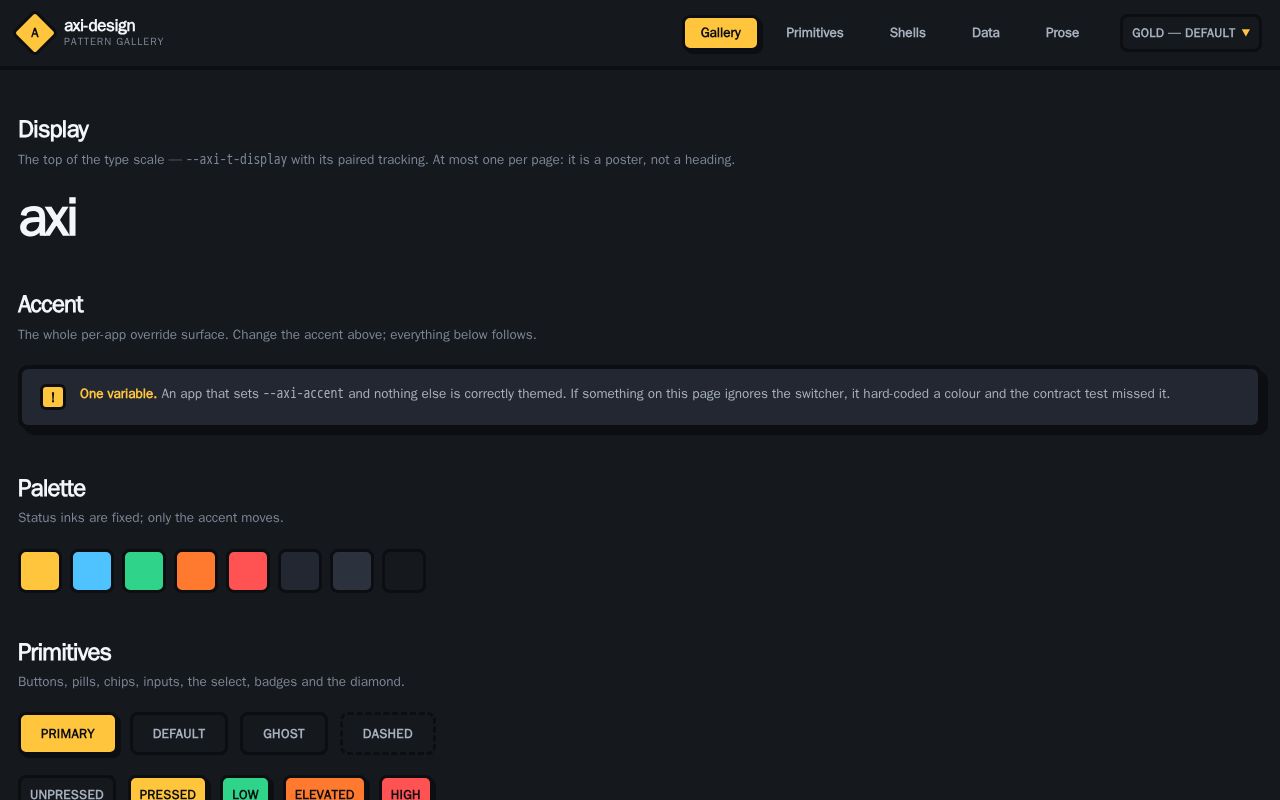Open the GOLD — DEFAULT accent dropdown
This screenshot has width=1280, height=800.
1190,33
